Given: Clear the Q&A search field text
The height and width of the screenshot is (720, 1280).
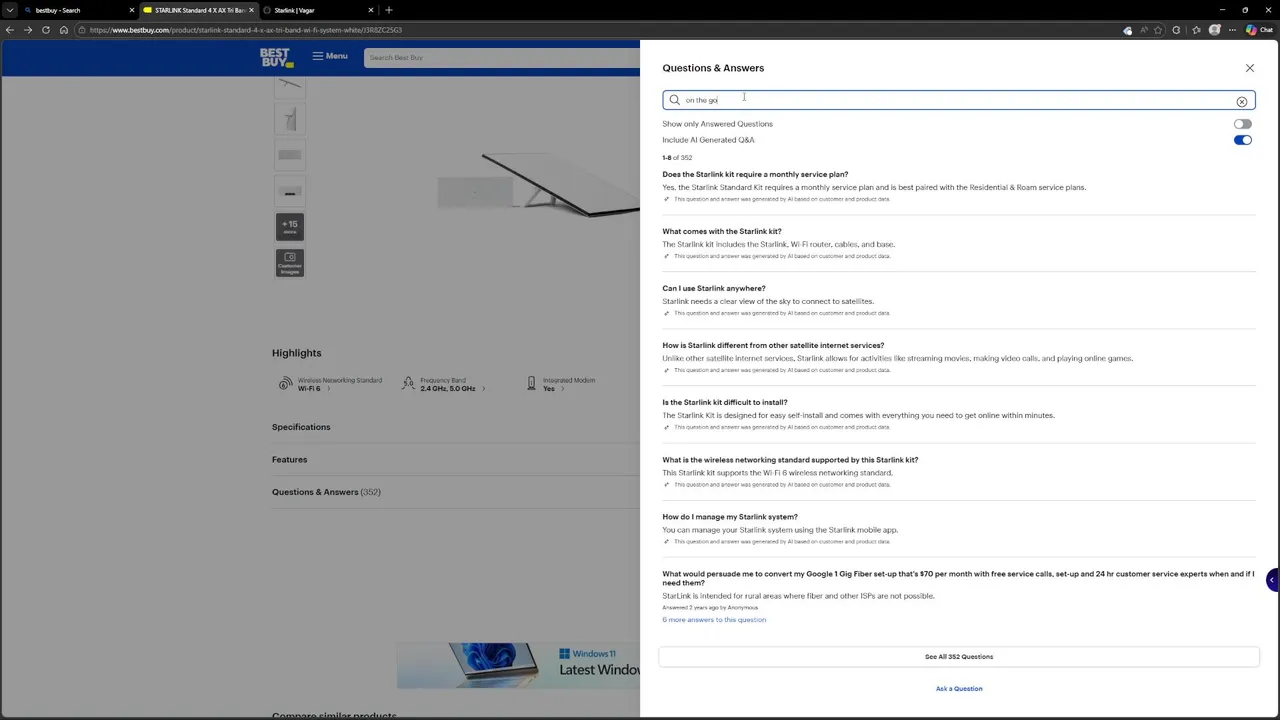Looking at the screenshot, I should pyautogui.click(x=1241, y=101).
